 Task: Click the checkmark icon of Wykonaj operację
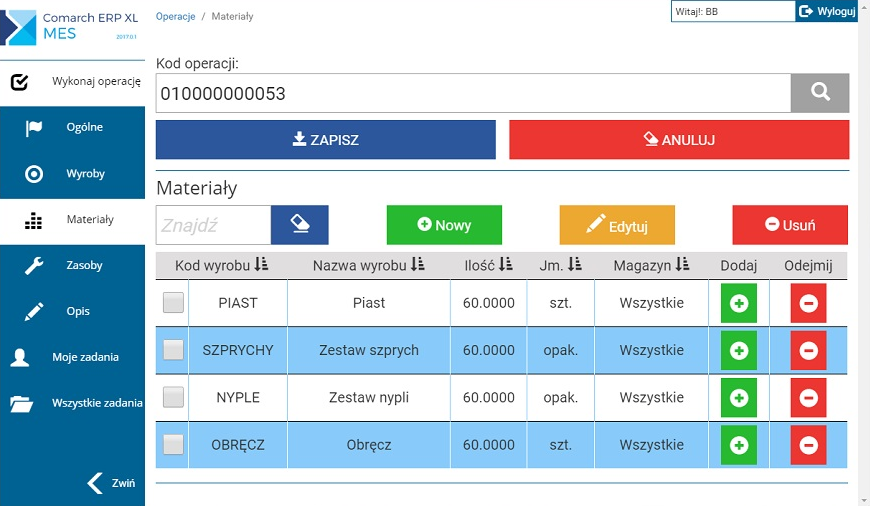tap(19, 82)
